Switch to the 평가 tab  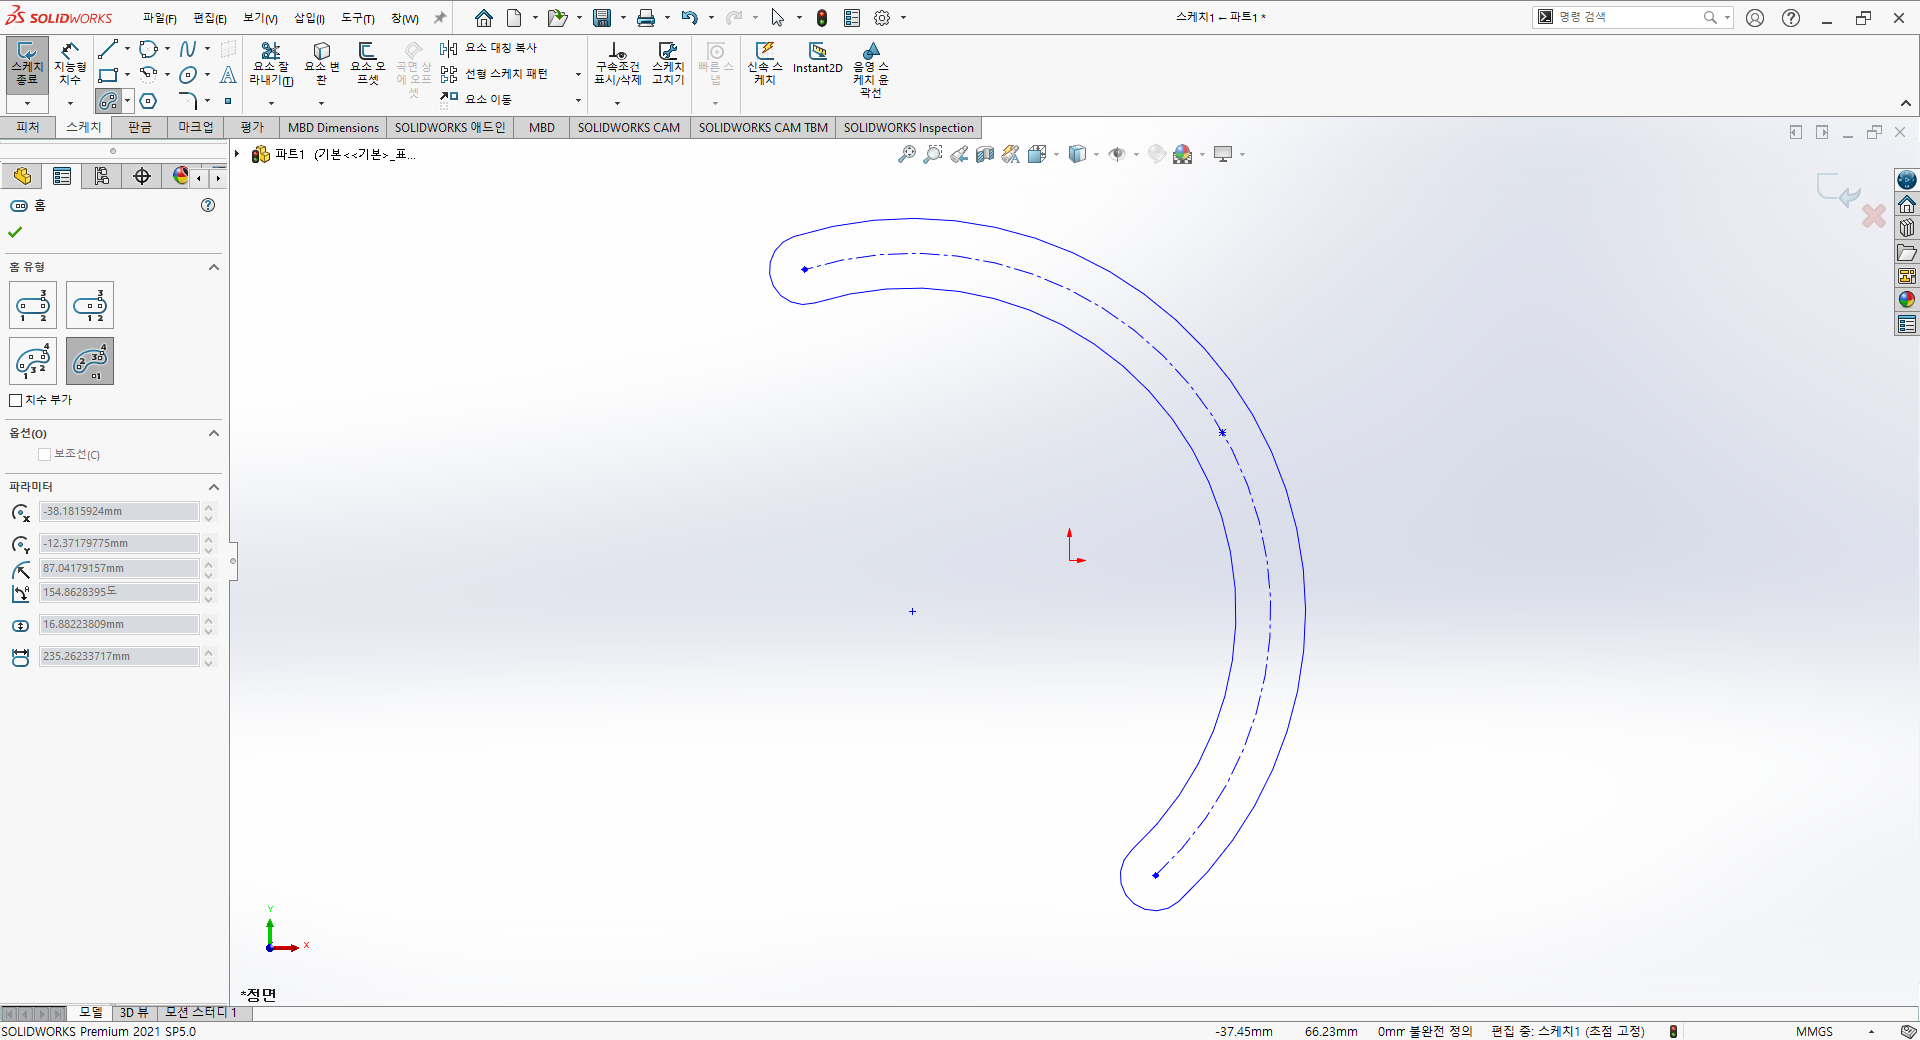[252, 127]
